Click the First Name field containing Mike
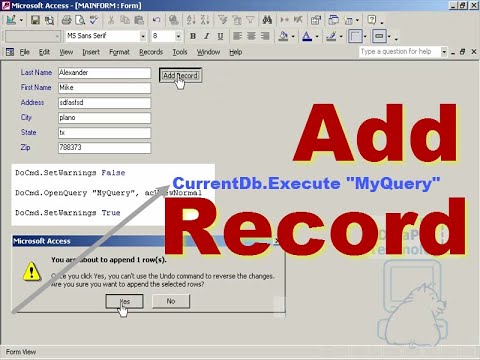480x360 pixels. click(104, 88)
